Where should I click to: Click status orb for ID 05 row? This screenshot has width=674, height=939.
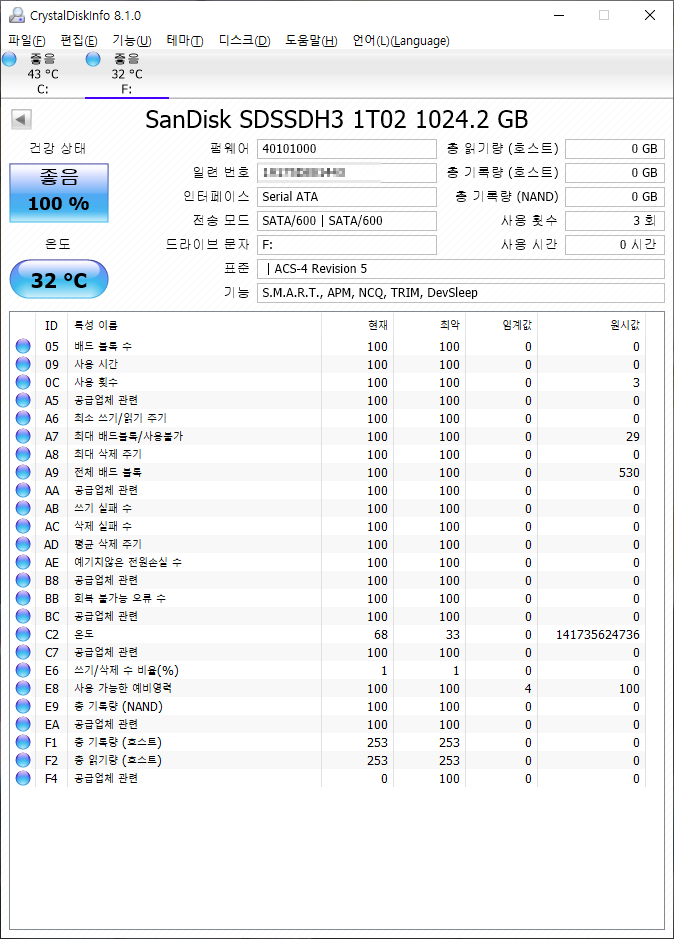[23, 346]
